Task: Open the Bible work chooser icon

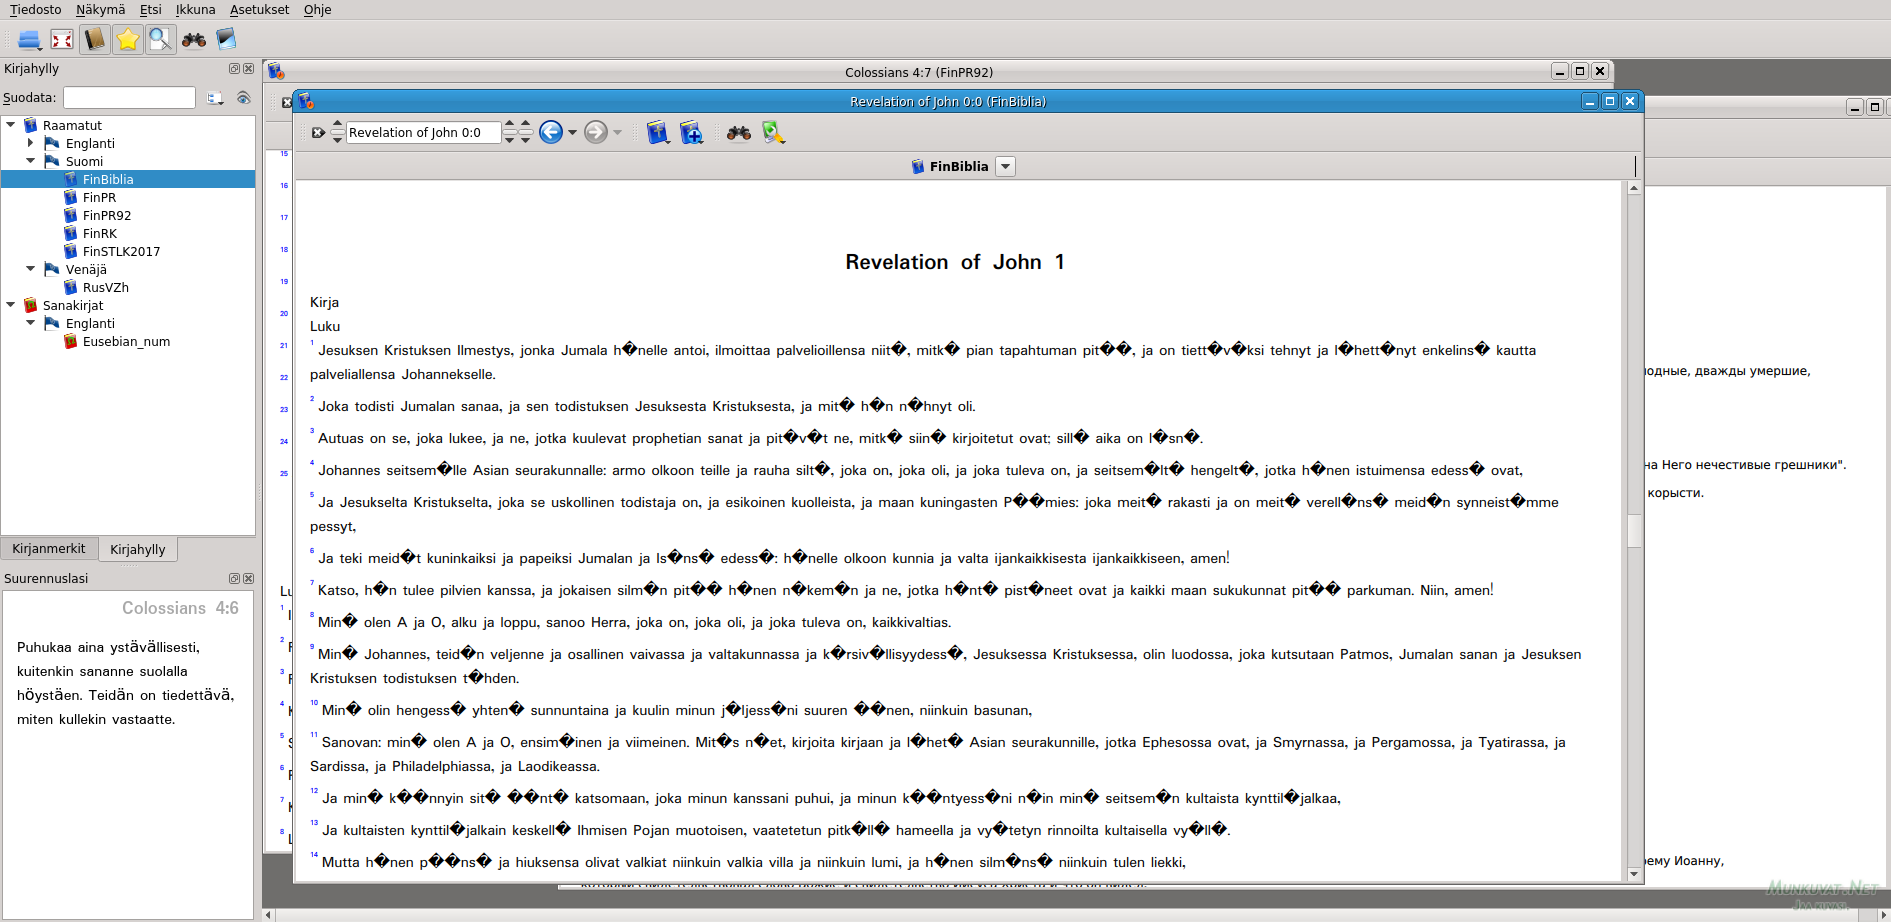Action: coord(657,132)
